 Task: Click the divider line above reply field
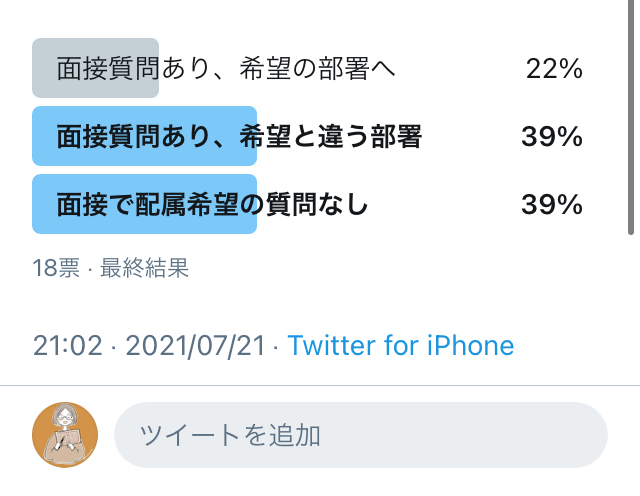[320, 386]
